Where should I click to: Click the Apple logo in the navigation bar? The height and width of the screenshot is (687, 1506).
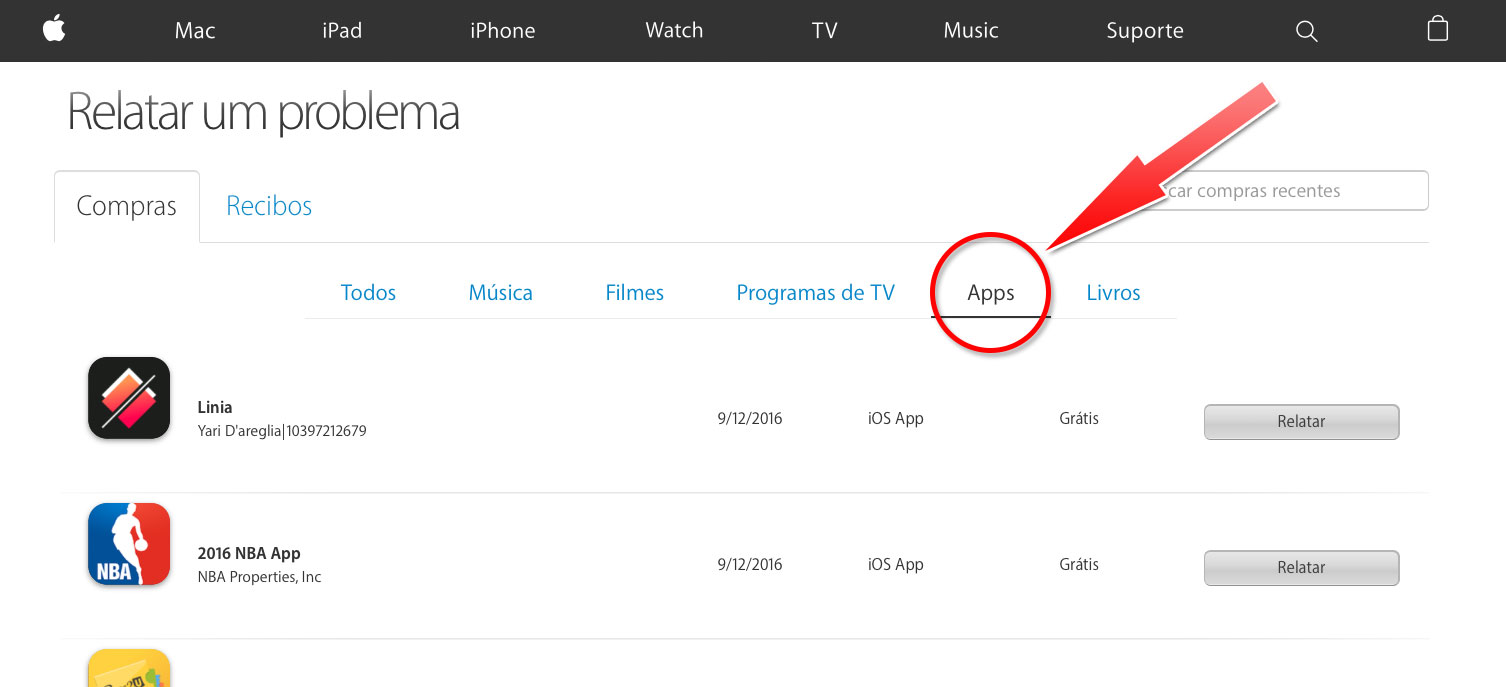54,29
